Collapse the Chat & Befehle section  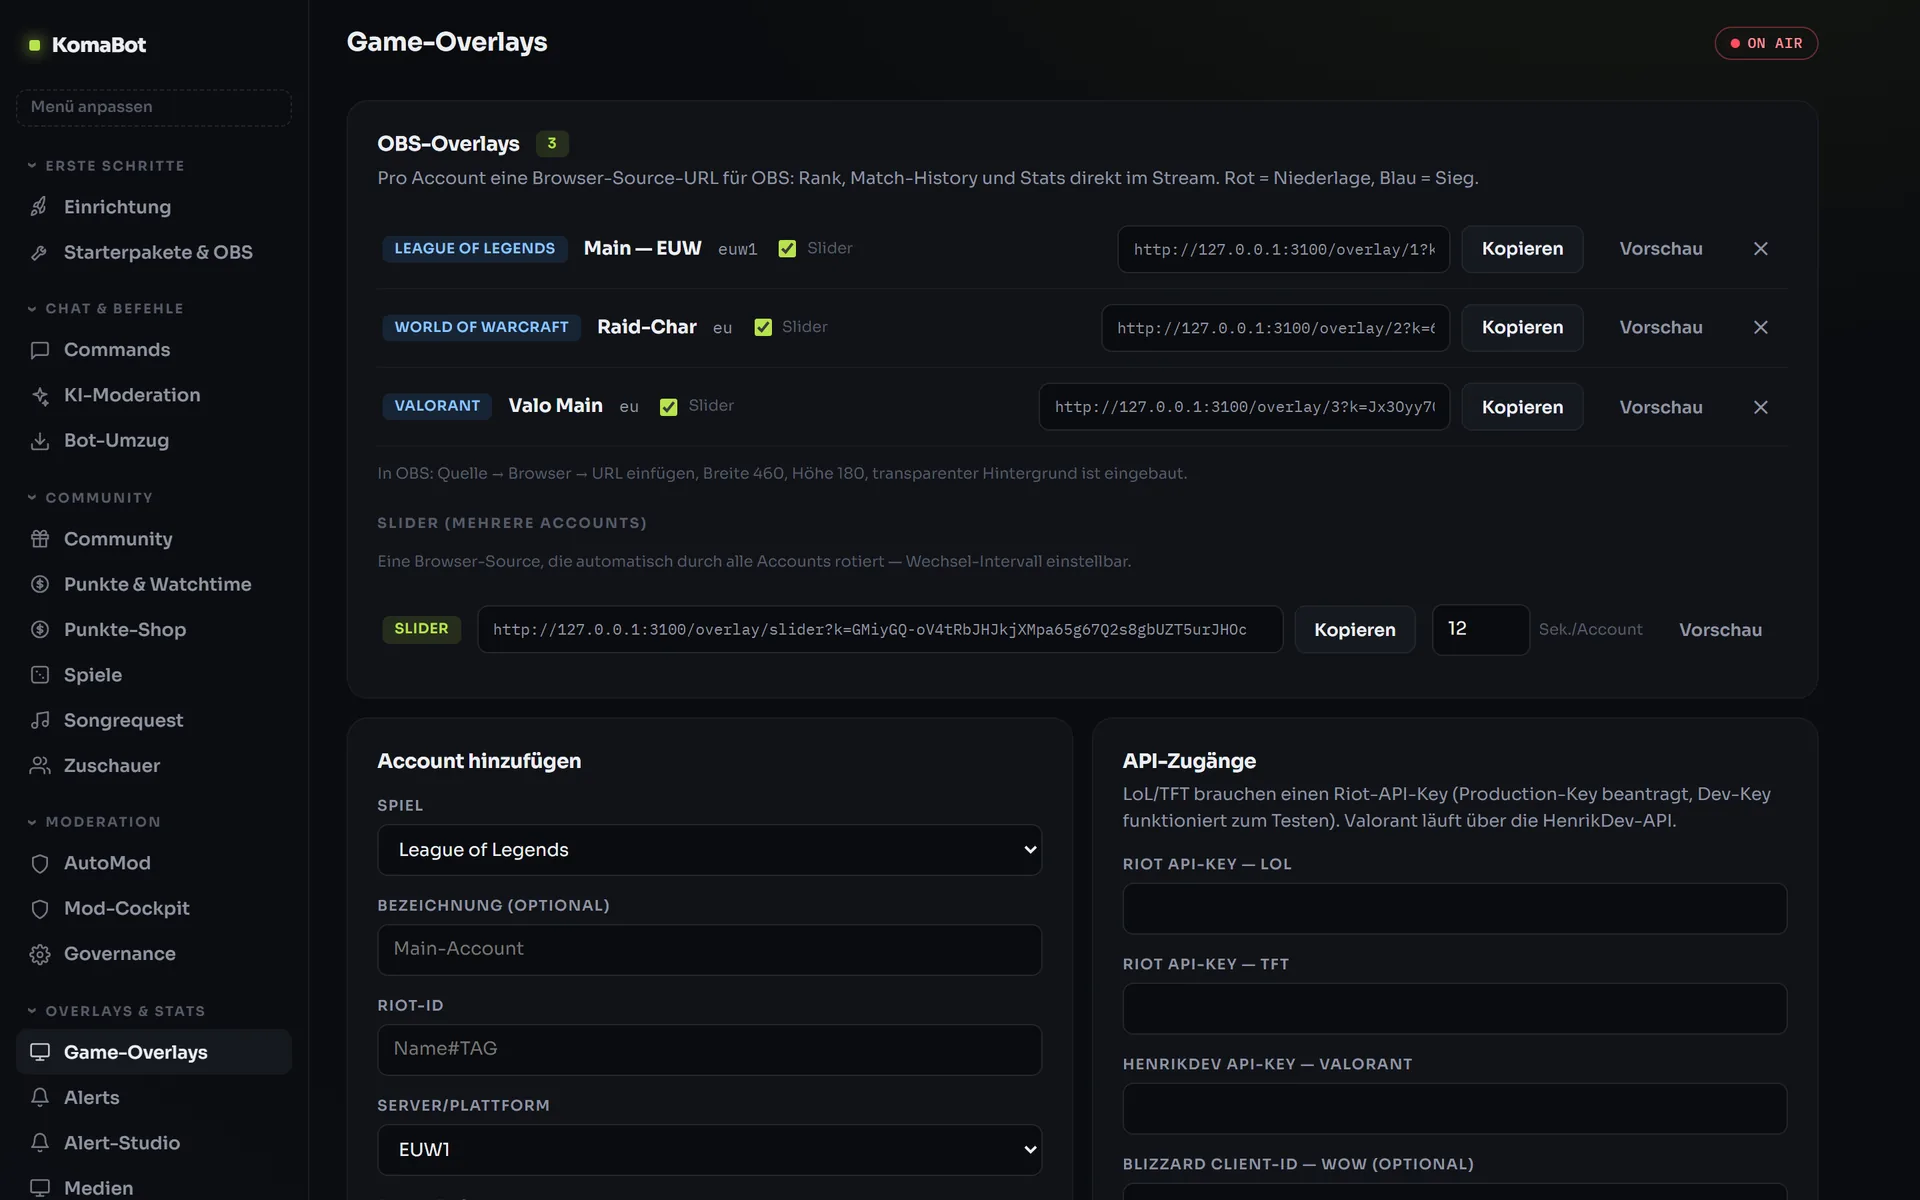(105, 309)
